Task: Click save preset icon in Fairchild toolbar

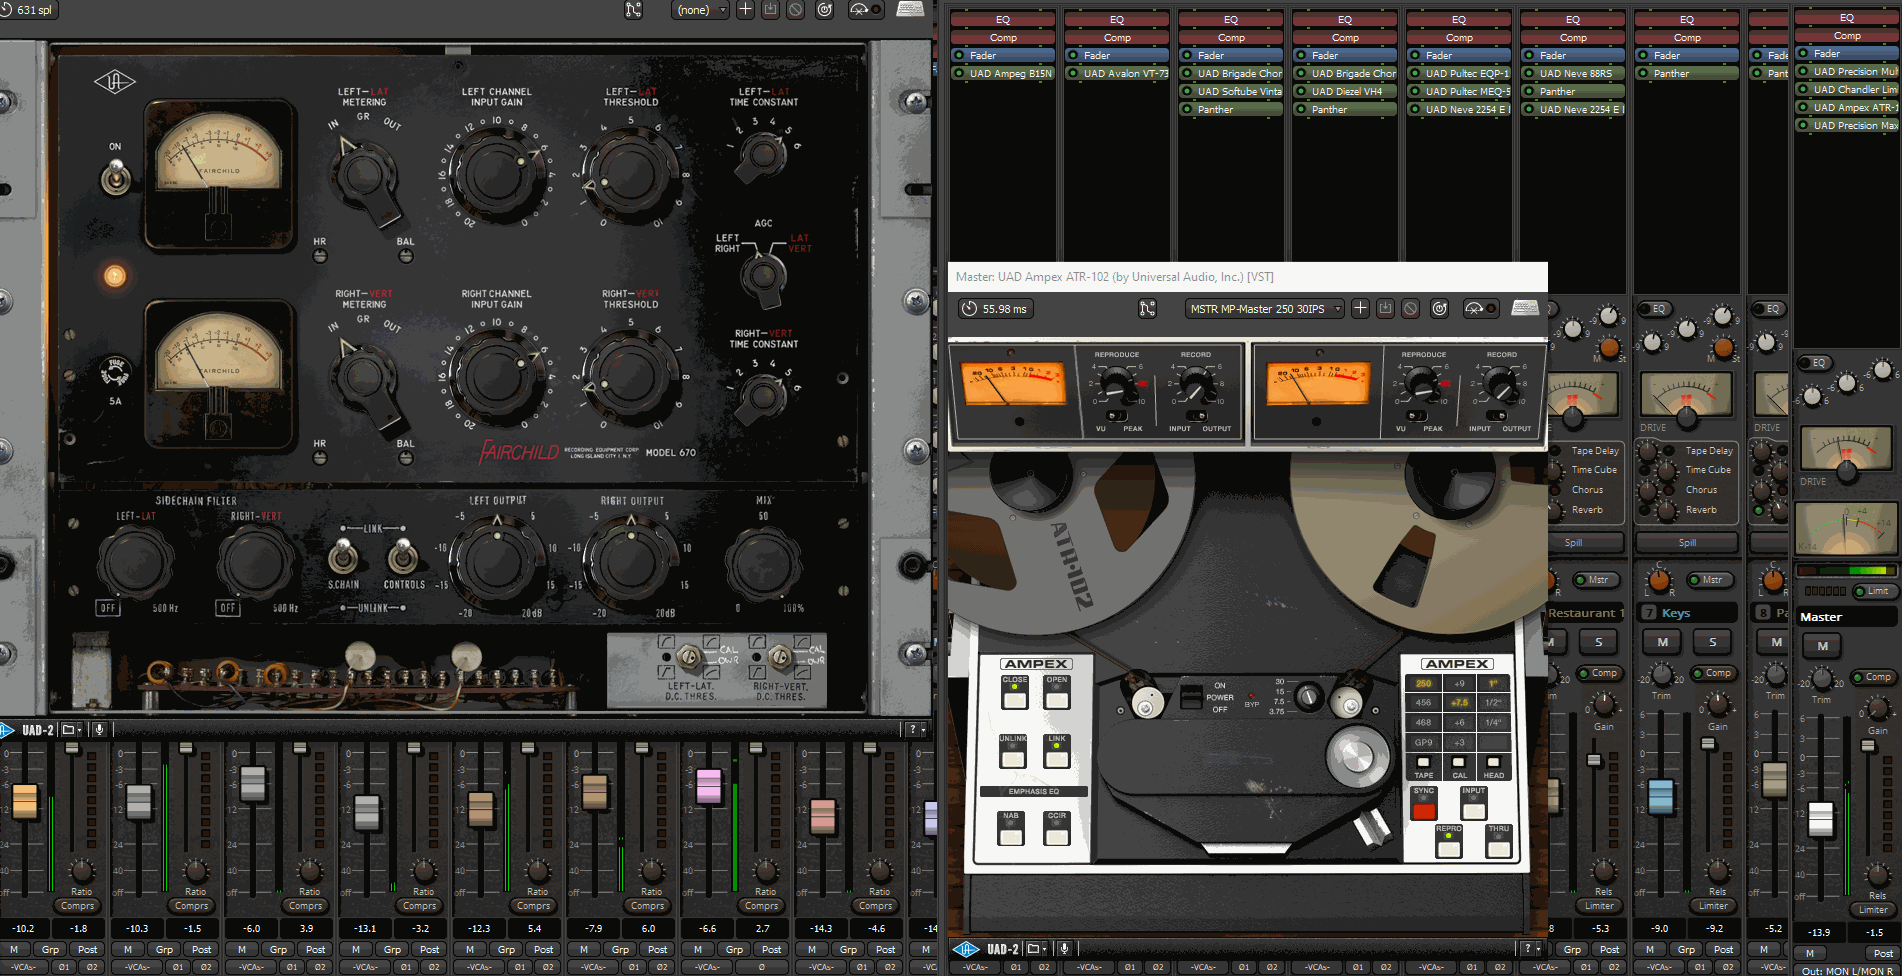Action: tap(770, 10)
